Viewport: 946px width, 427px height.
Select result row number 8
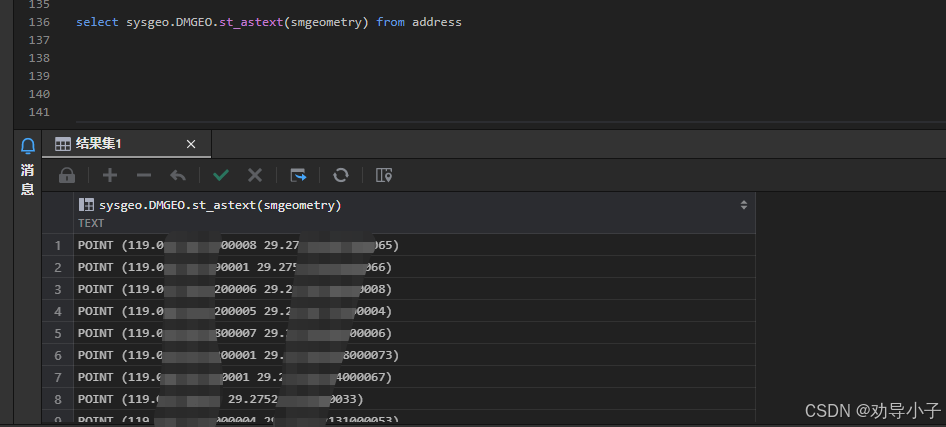click(x=58, y=399)
